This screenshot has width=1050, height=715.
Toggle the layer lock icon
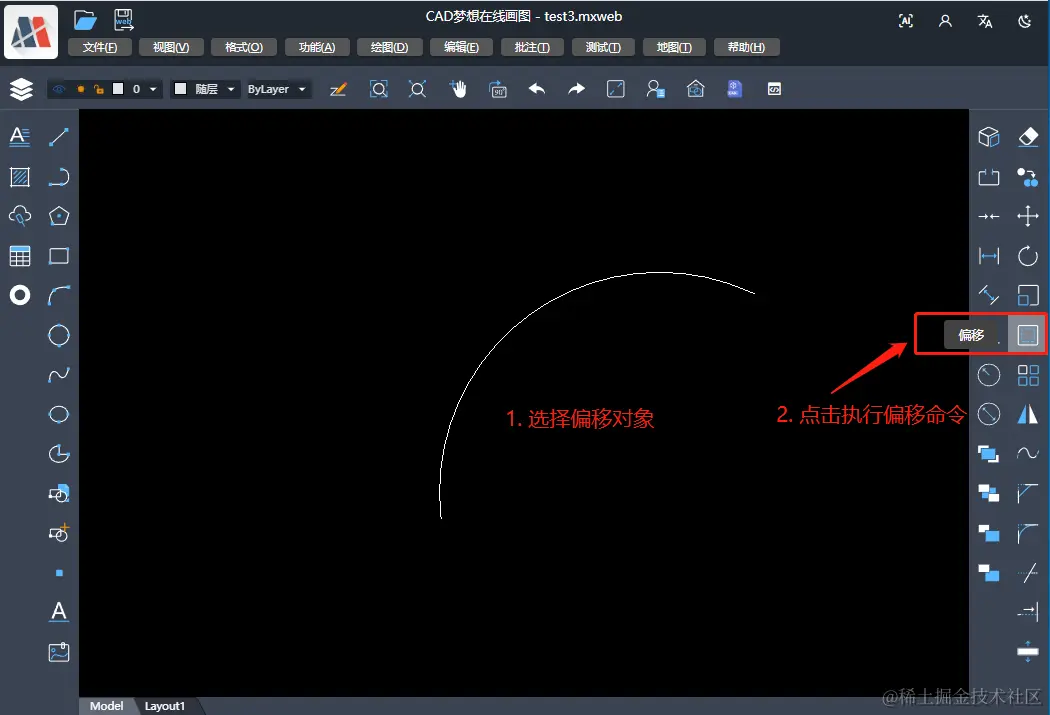(99, 89)
